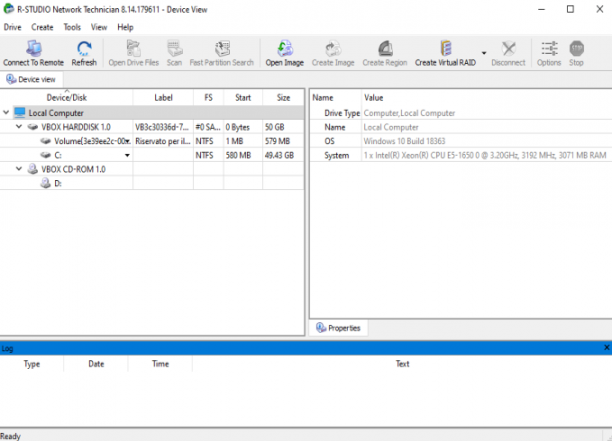Sort by Device/Disk column header
612x441 pixels.
click(66, 98)
